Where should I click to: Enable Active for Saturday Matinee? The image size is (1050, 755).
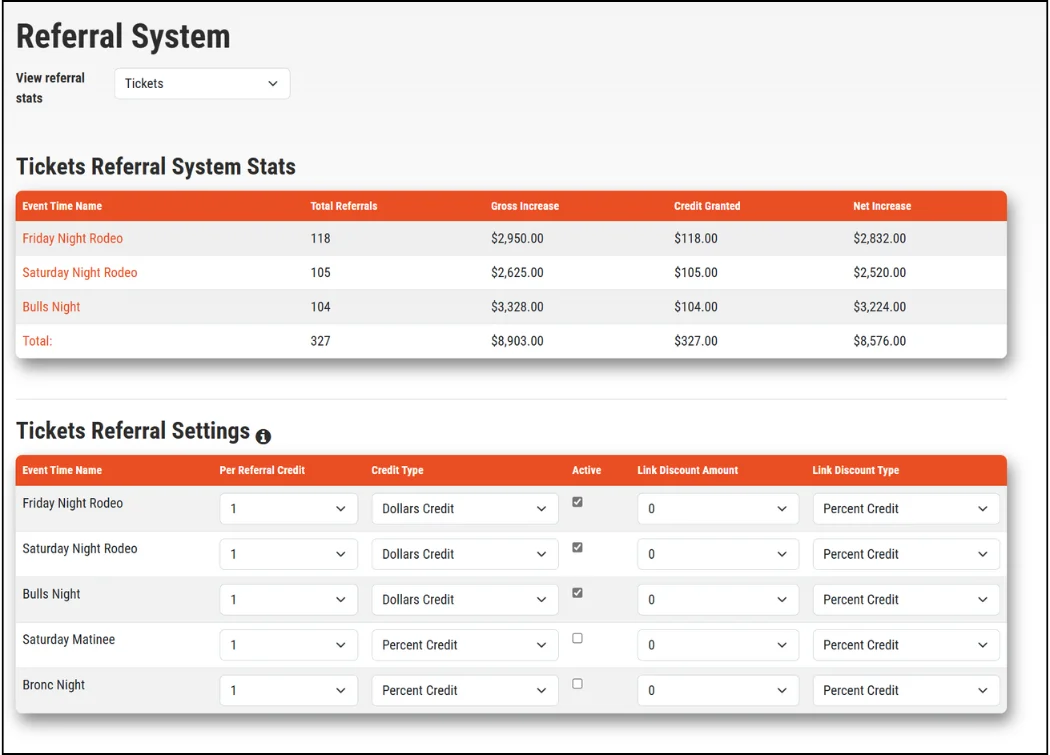577,638
